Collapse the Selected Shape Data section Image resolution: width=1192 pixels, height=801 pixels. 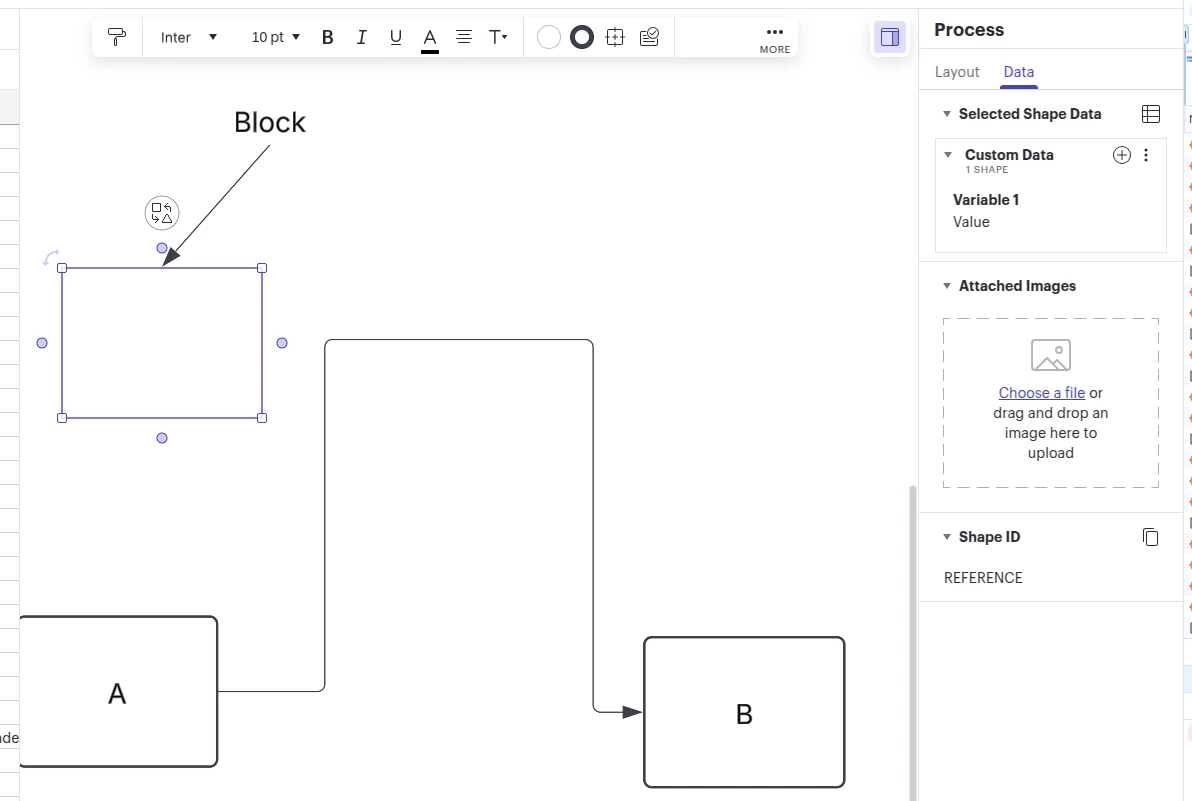coord(947,114)
